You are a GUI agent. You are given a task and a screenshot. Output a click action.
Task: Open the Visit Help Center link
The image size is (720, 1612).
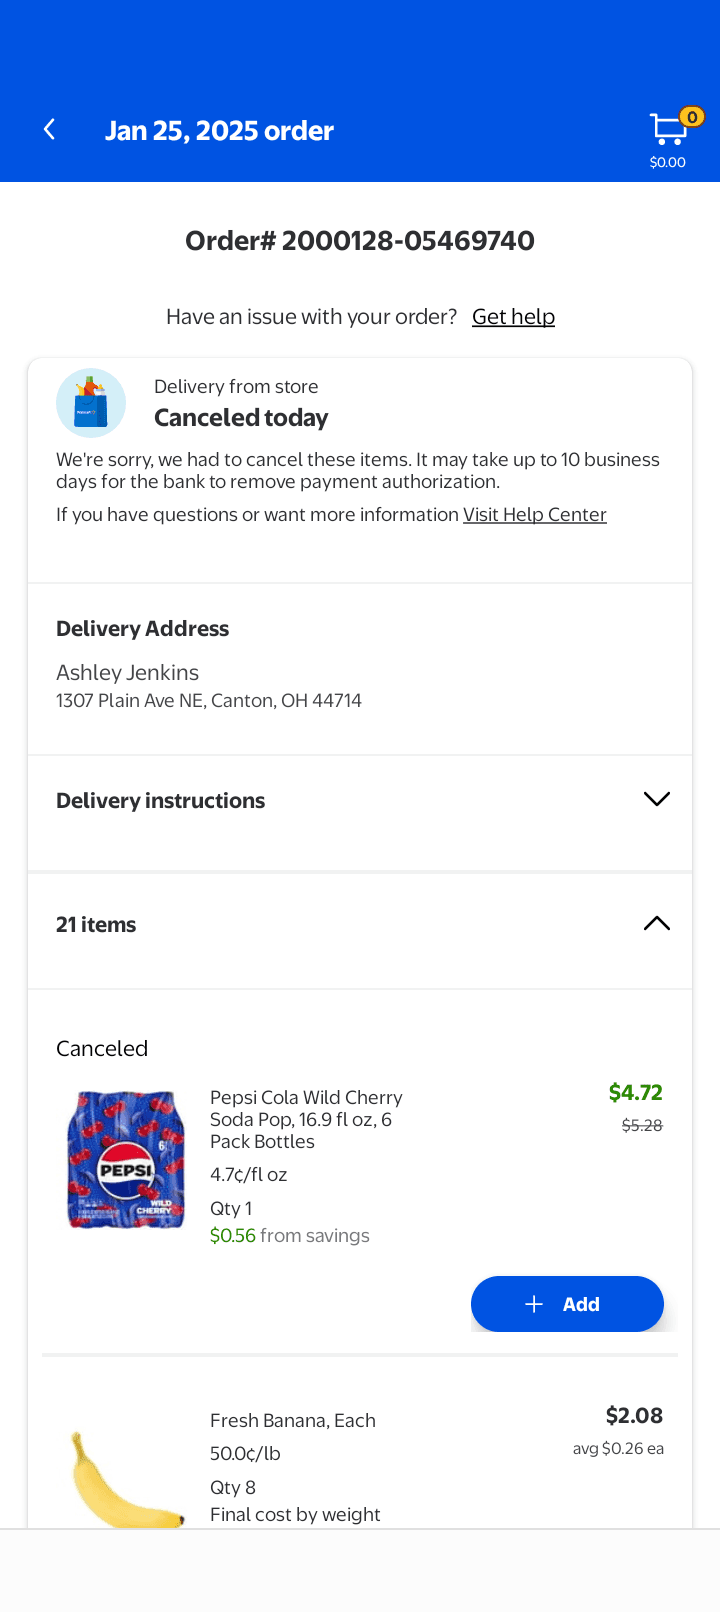click(x=534, y=515)
